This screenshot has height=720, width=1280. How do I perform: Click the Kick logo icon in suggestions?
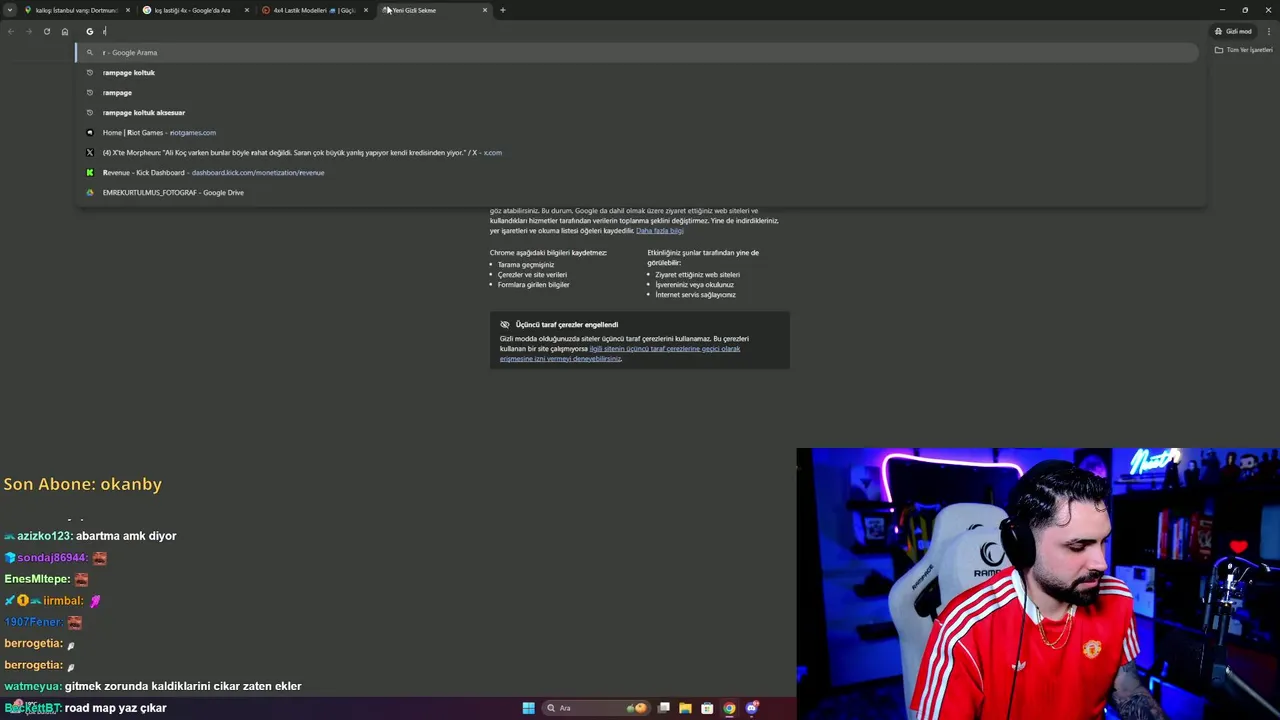[90, 172]
